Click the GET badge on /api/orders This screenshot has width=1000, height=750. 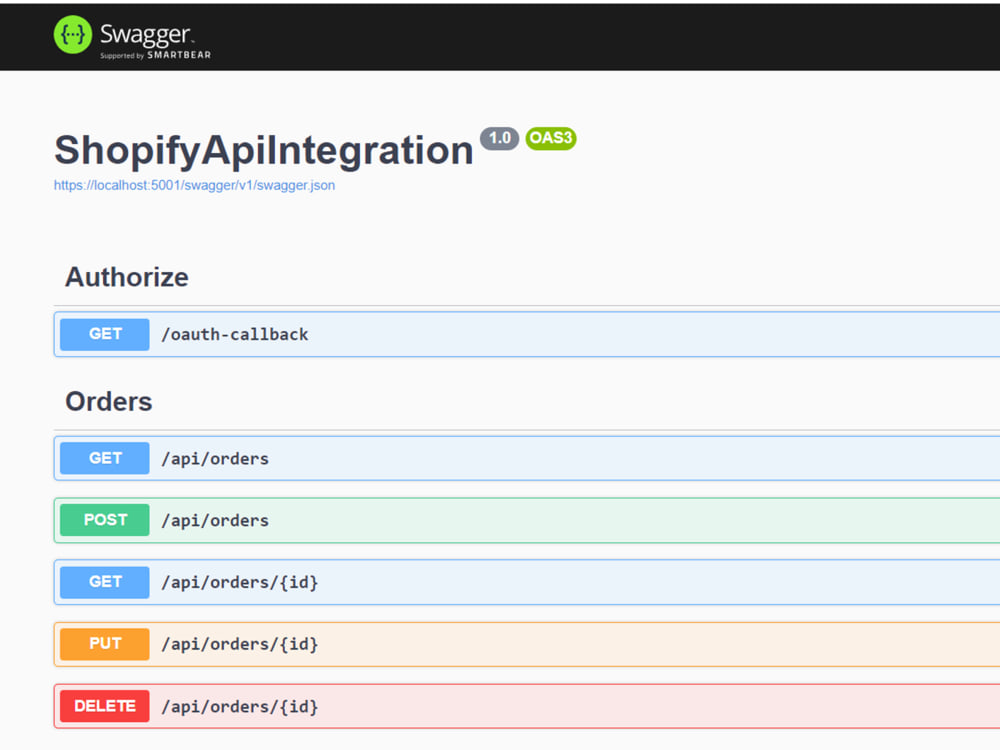(x=103, y=458)
